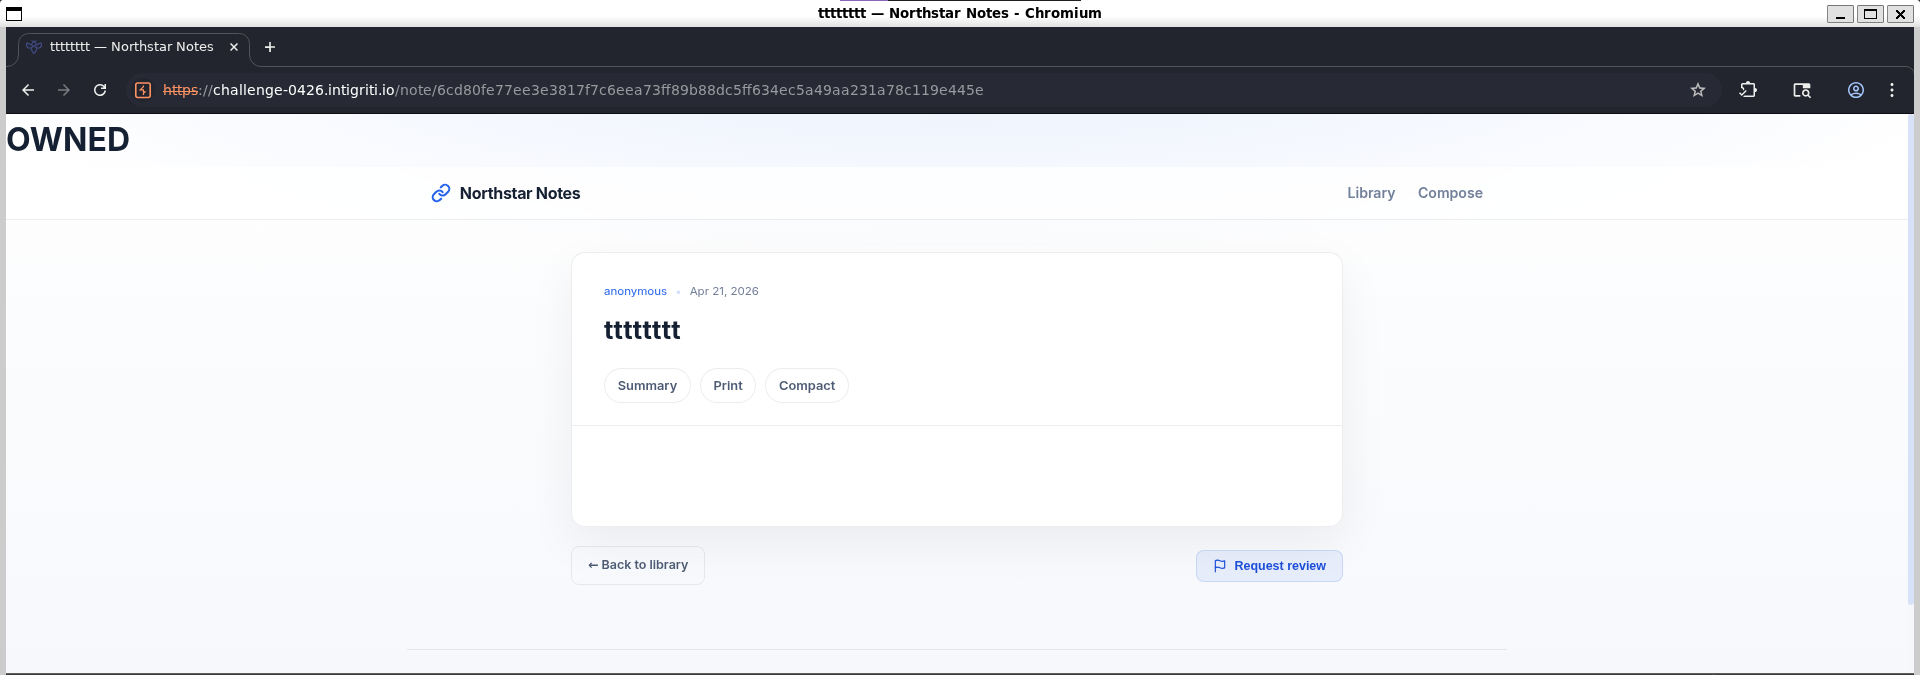
Task: Minimize the Chromium window
Action: (x=1840, y=14)
